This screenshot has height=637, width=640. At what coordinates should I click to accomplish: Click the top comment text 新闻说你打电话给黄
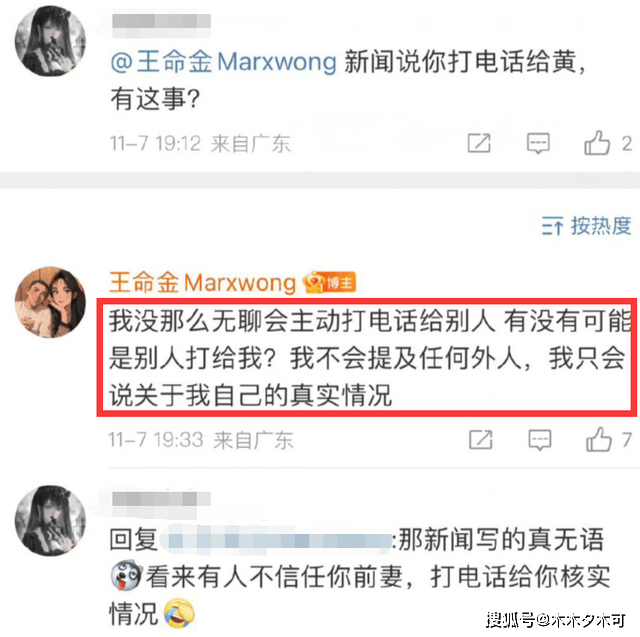(460, 62)
